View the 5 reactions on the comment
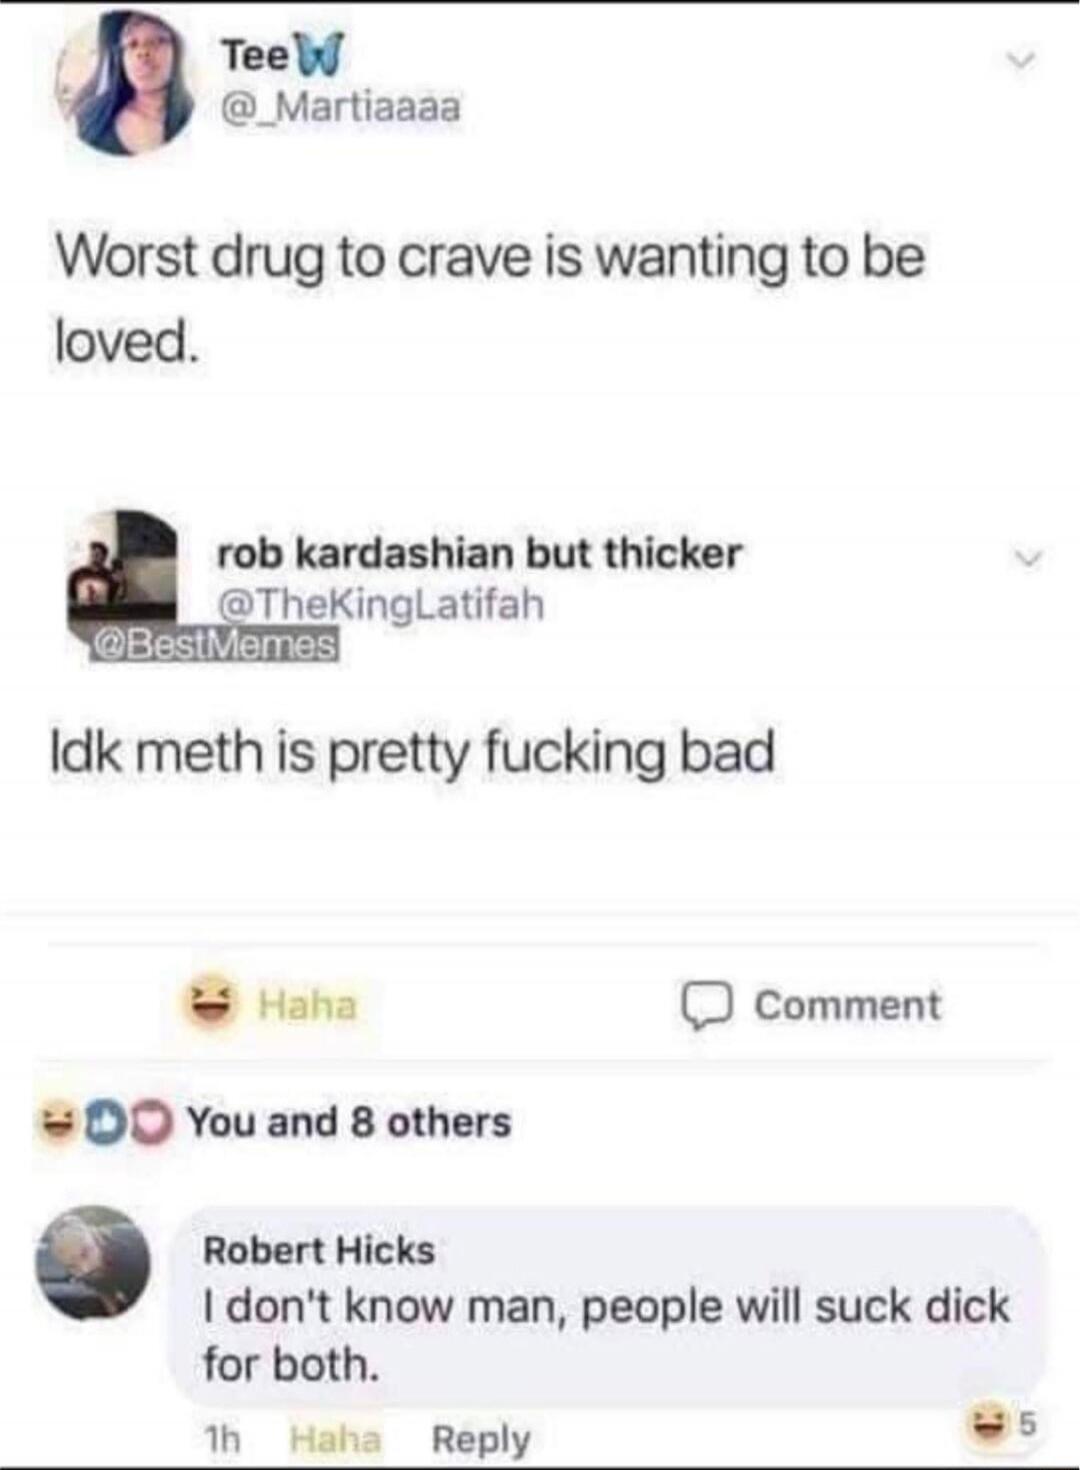Image resolution: width=1080 pixels, height=1470 pixels. click(1002, 1422)
